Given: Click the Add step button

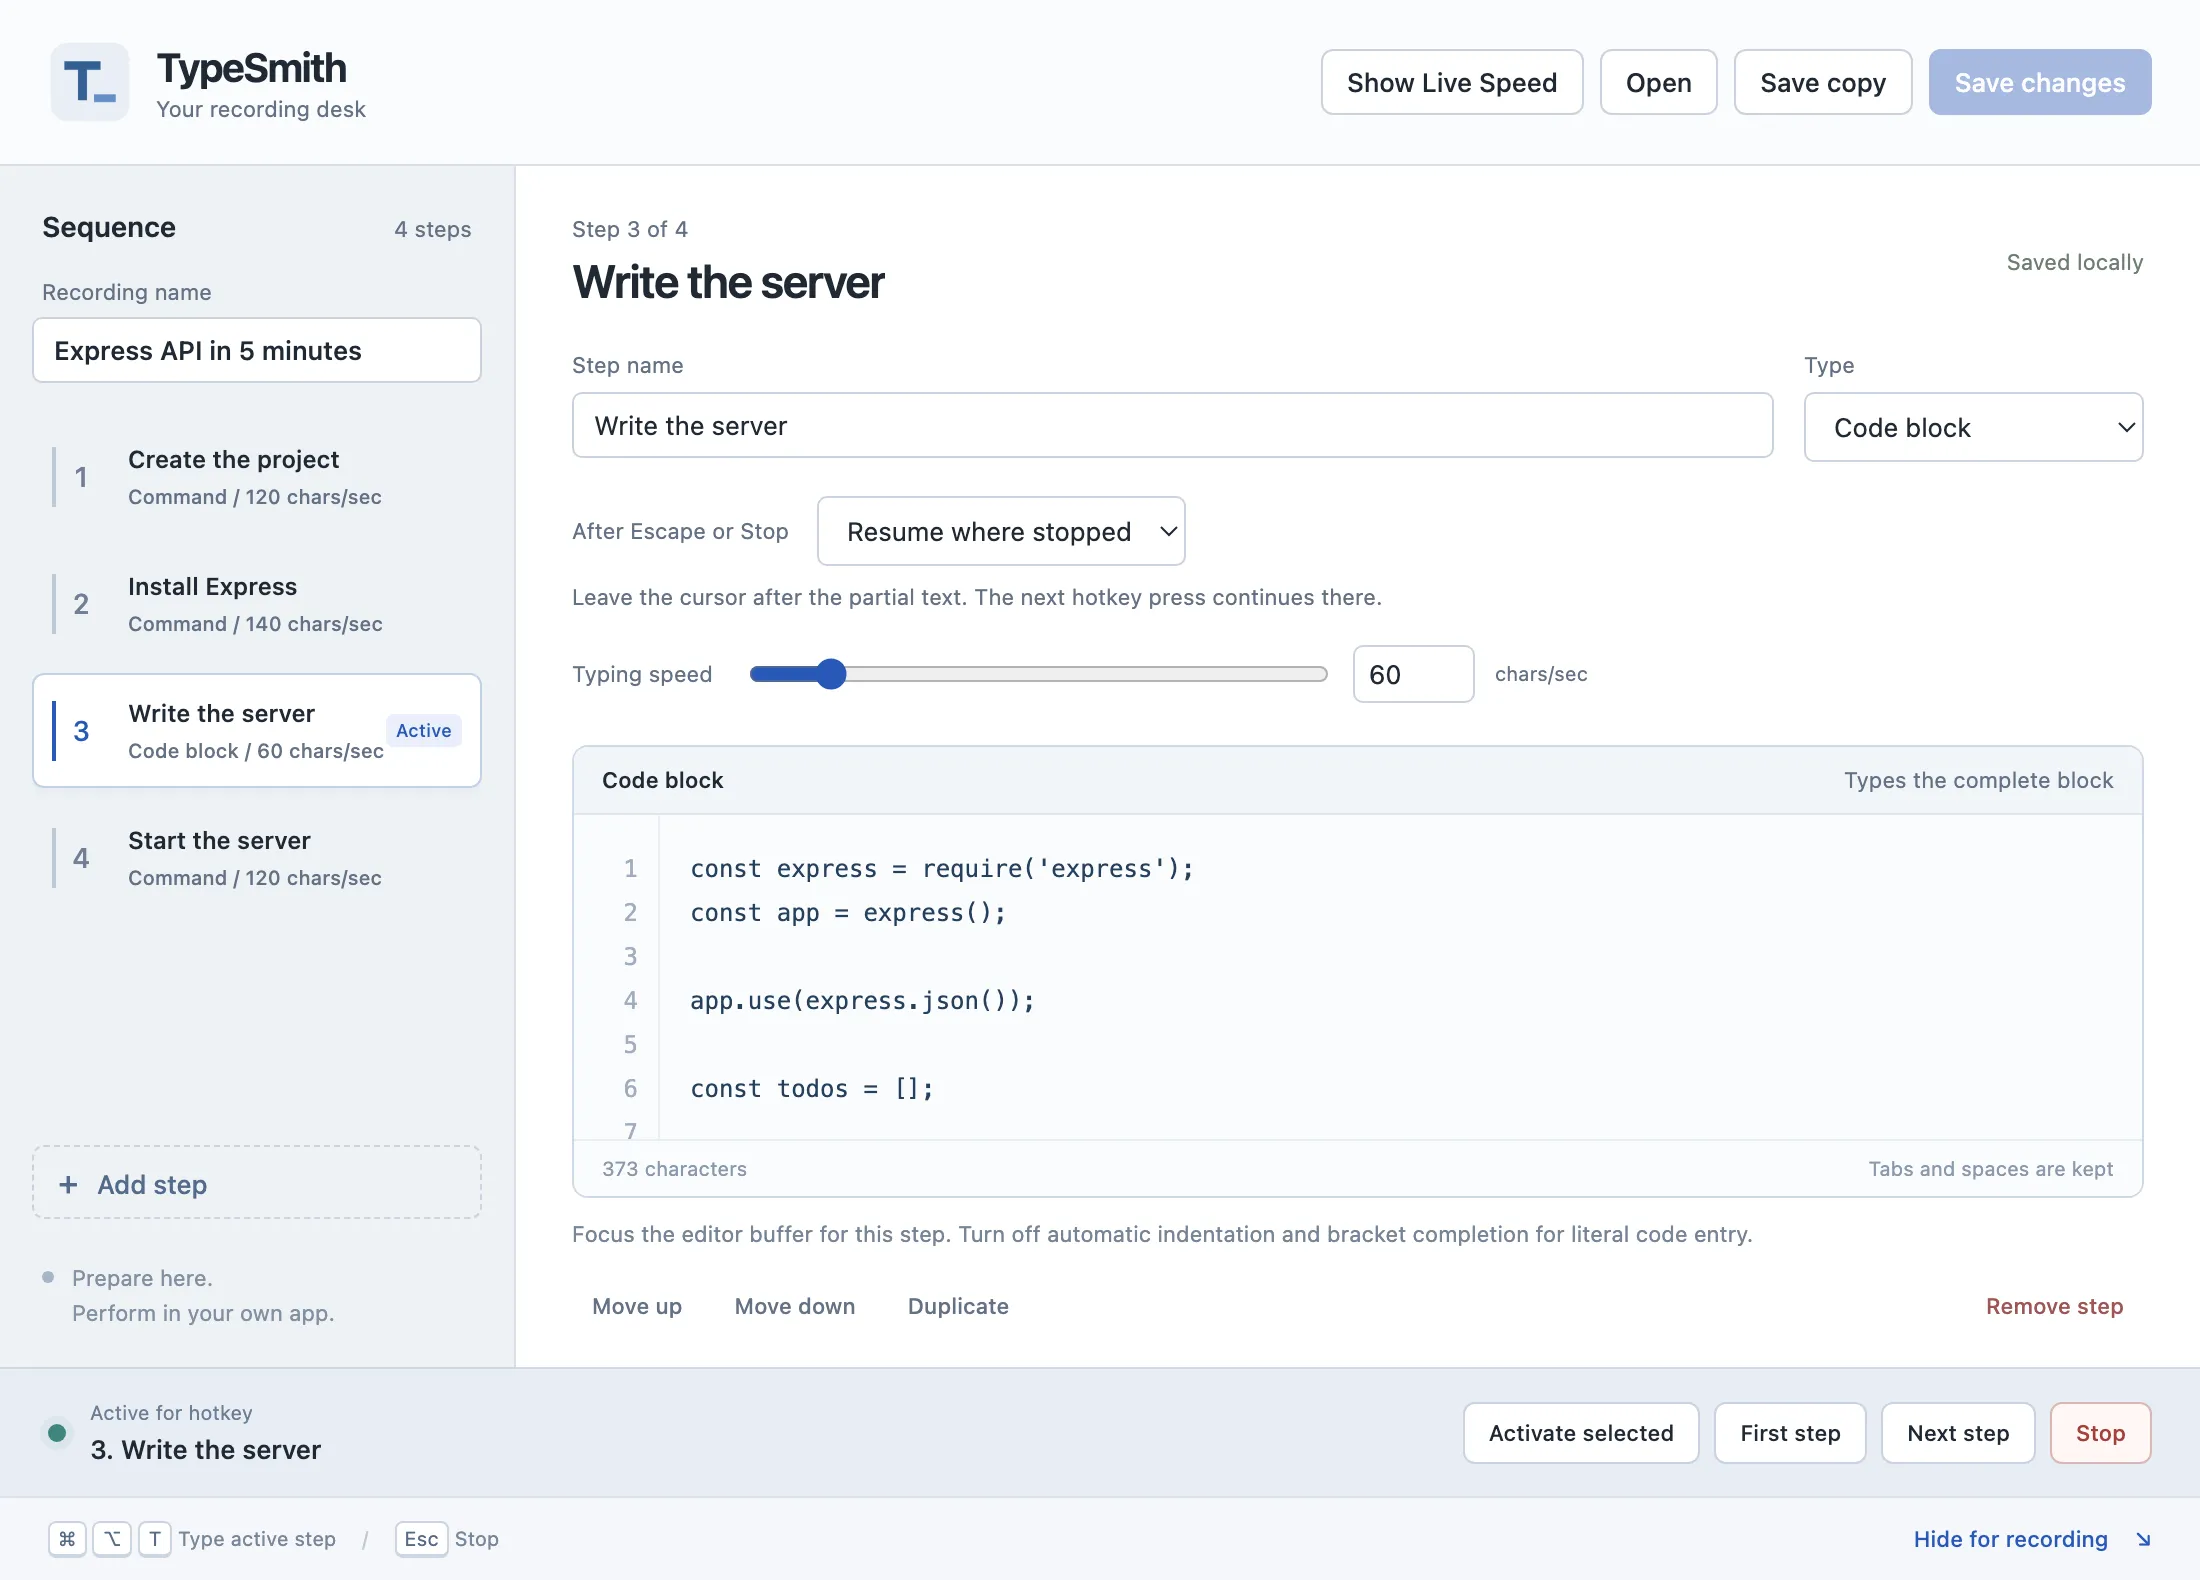Looking at the screenshot, I should 257,1182.
